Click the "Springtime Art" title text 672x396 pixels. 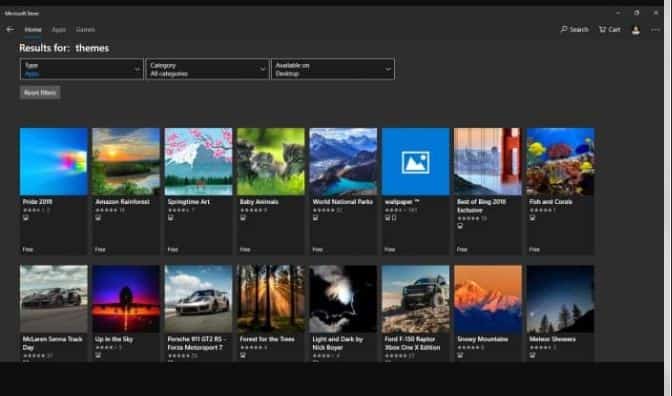(189, 202)
